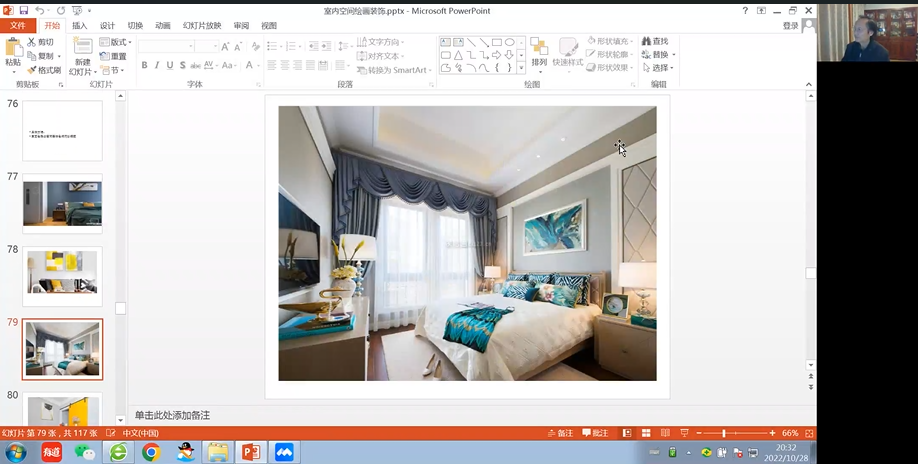Expand the shapes gallery more arrow
This screenshot has height=464, width=918.
[x=521, y=68]
